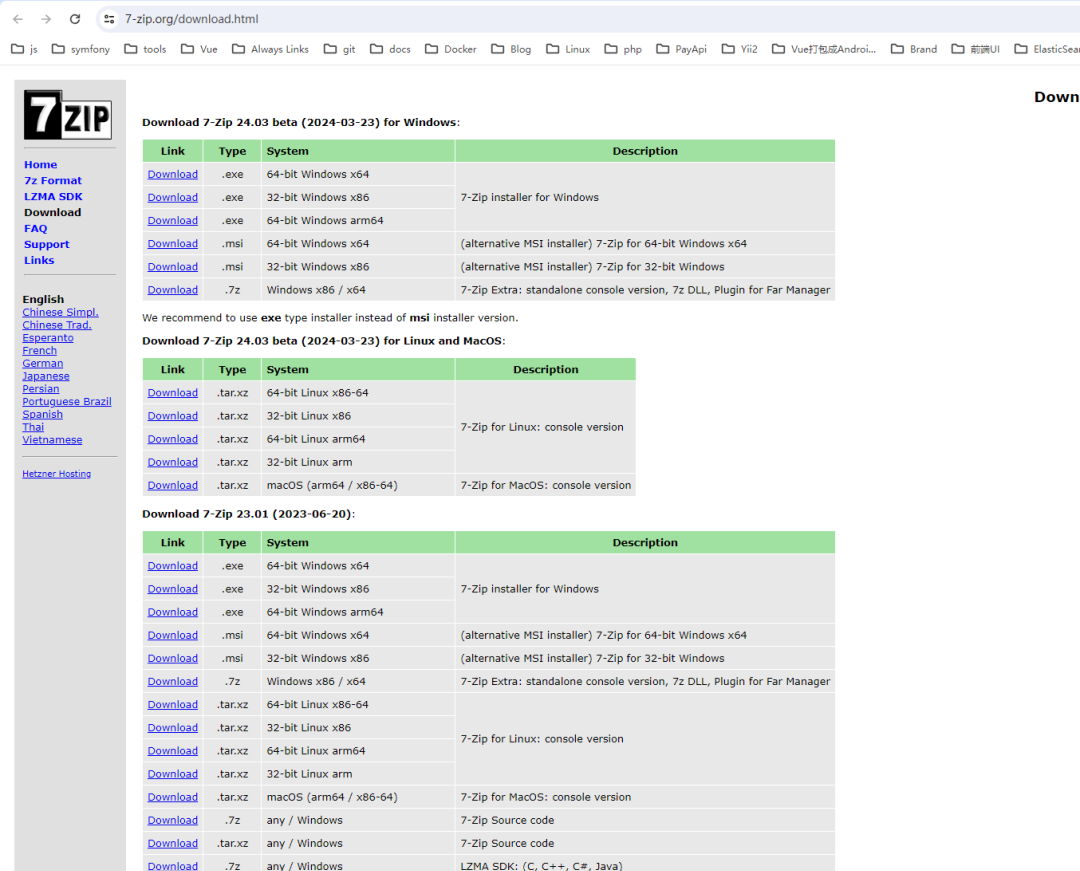Open the Yii2 bookmarks folder
1080x871 pixels.
[x=739, y=49]
